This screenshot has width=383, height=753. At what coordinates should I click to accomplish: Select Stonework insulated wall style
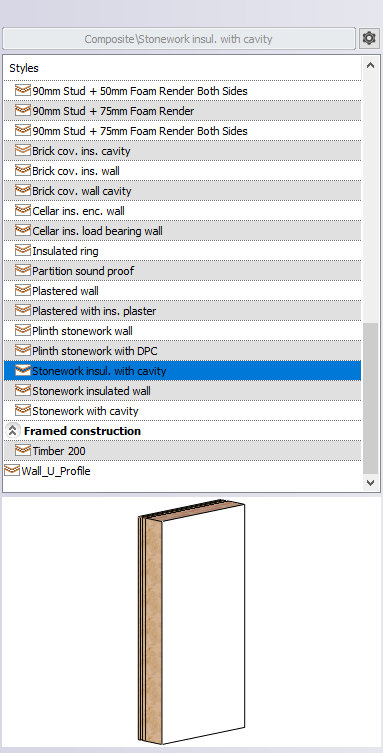coord(182,391)
